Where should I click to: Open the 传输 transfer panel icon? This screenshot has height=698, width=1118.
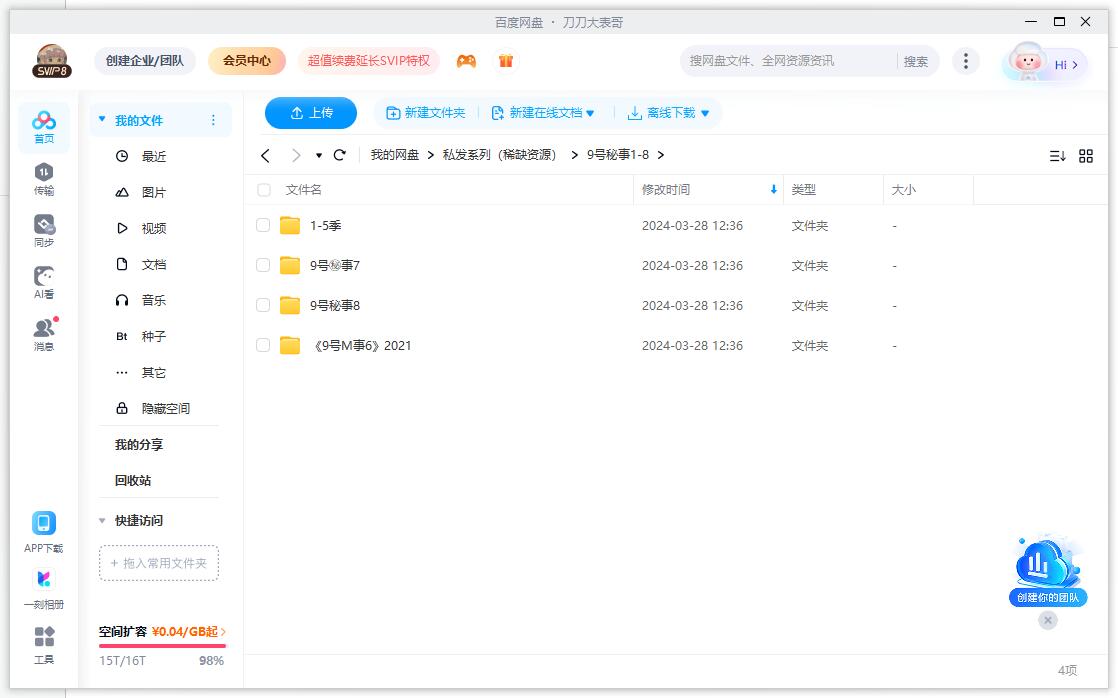pyautogui.click(x=43, y=179)
